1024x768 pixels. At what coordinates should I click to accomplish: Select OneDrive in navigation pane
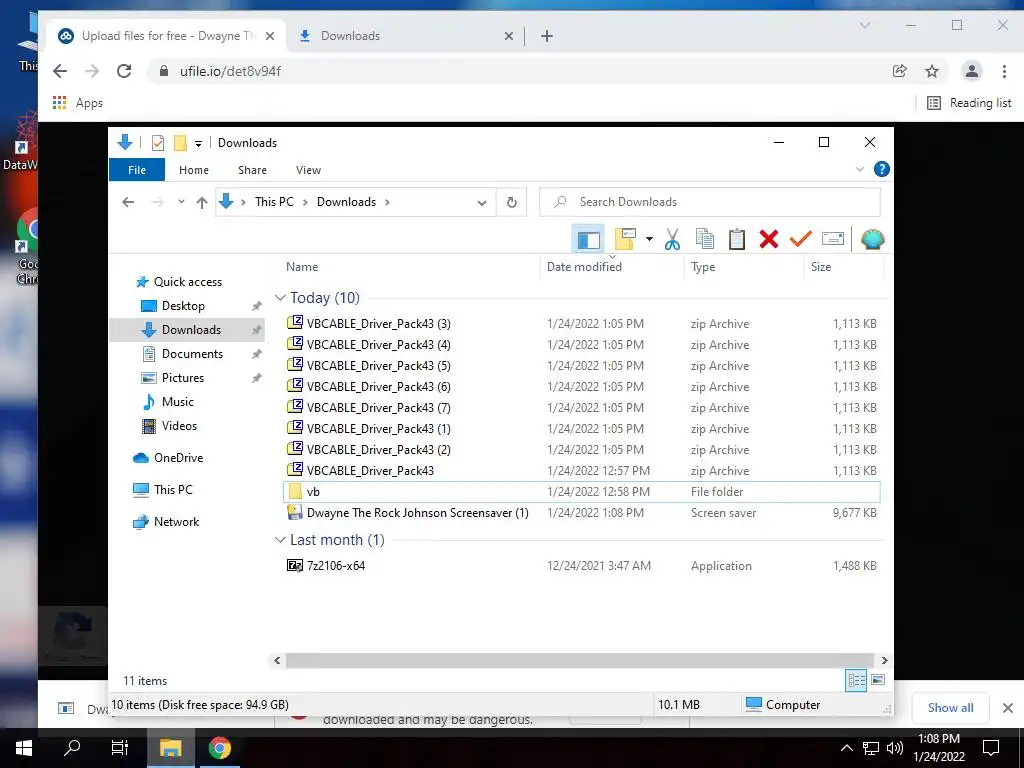coord(178,458)
